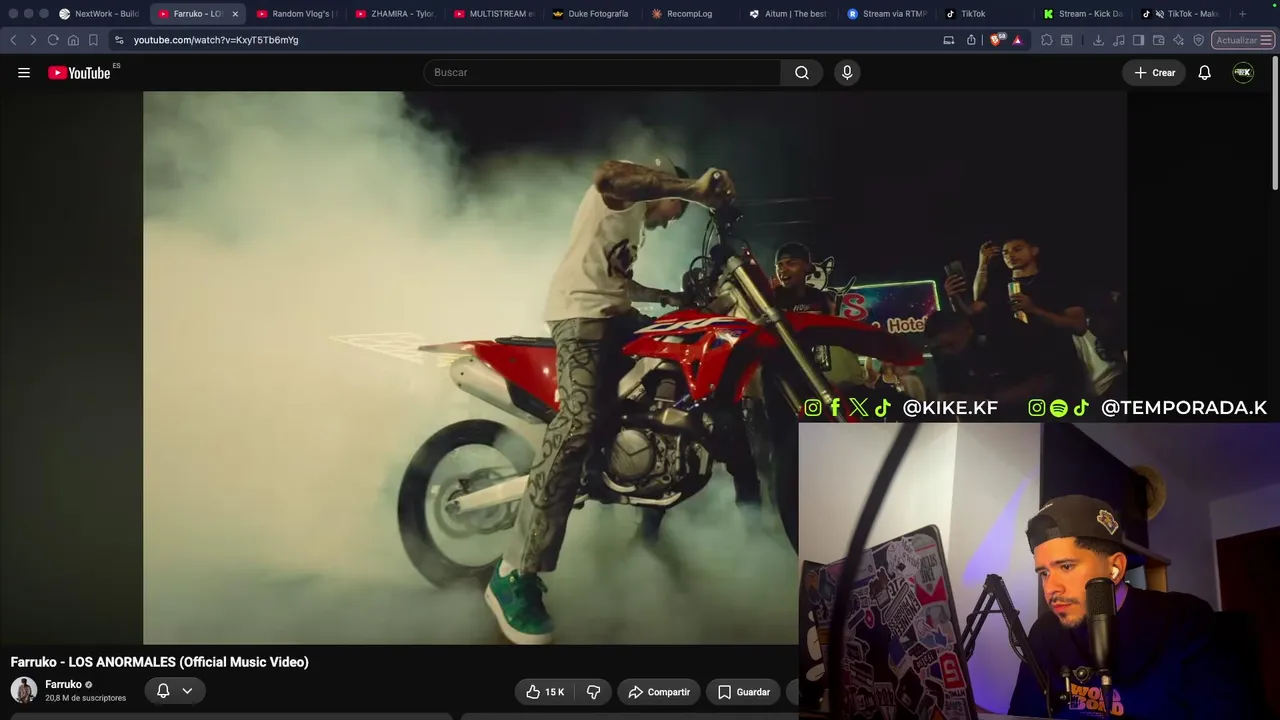
Task: Show browser downloads
Action: pos(1098,40)
